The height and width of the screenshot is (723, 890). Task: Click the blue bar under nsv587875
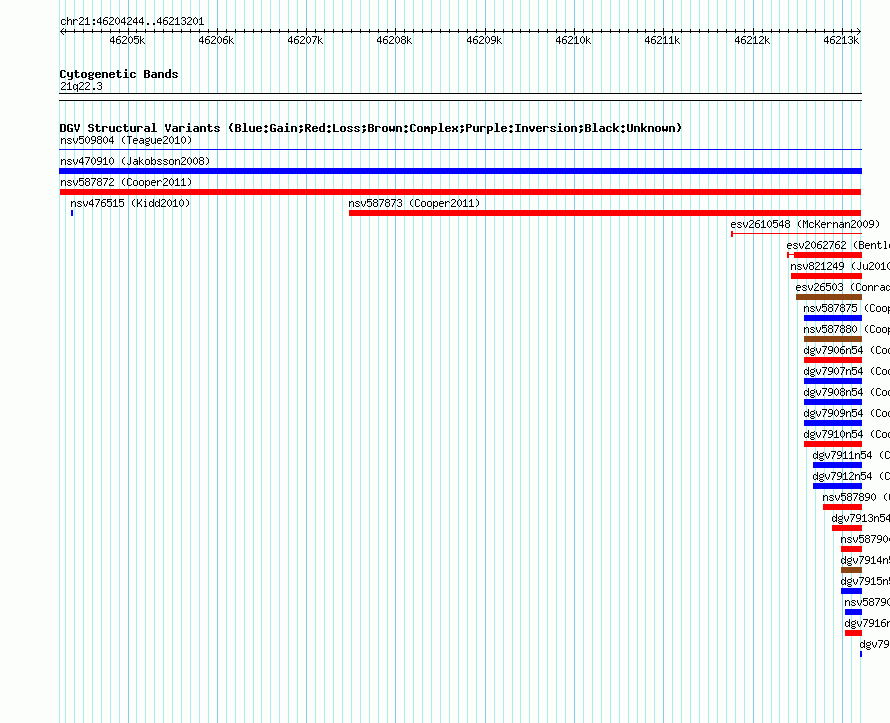[833, 318]
